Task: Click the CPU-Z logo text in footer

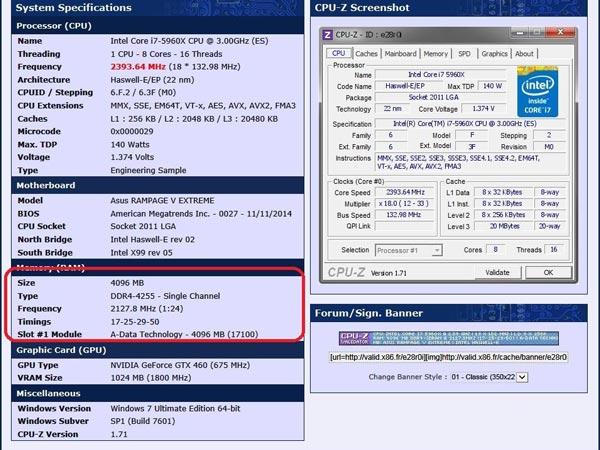Action: click(346, 272)
